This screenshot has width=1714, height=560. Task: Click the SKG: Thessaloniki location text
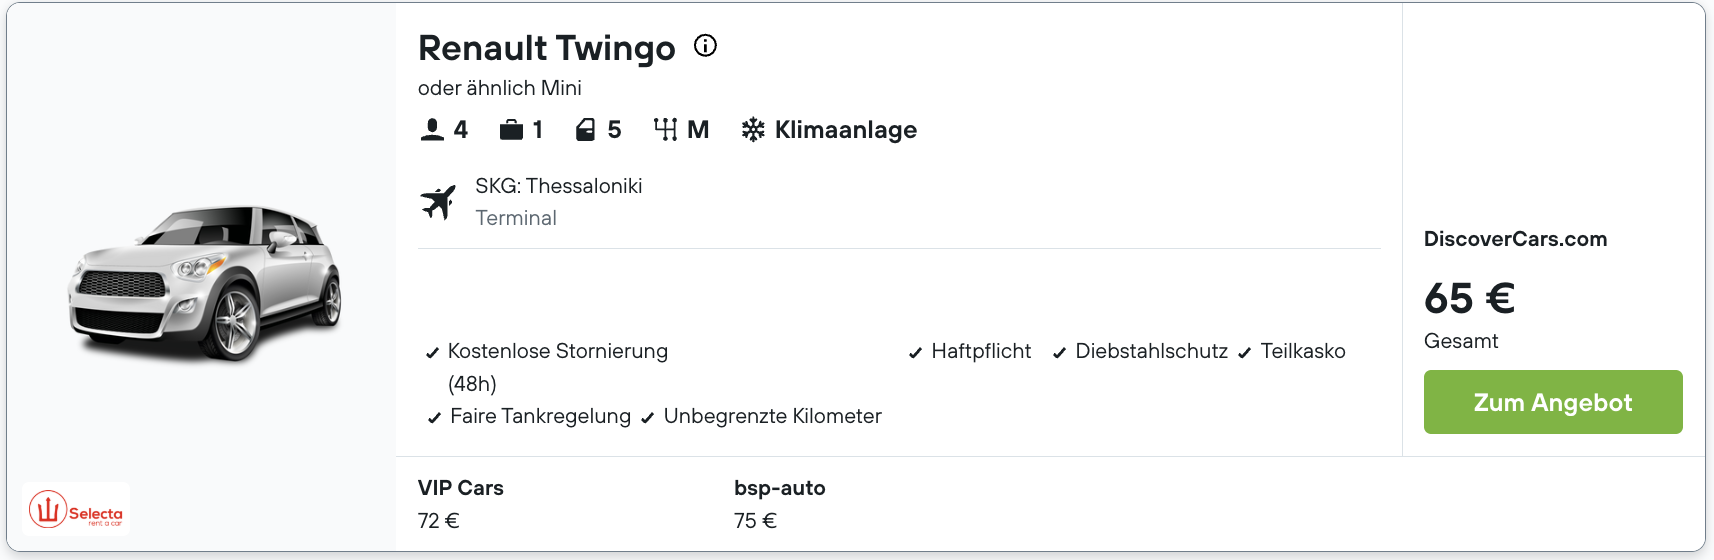[558, 186]
